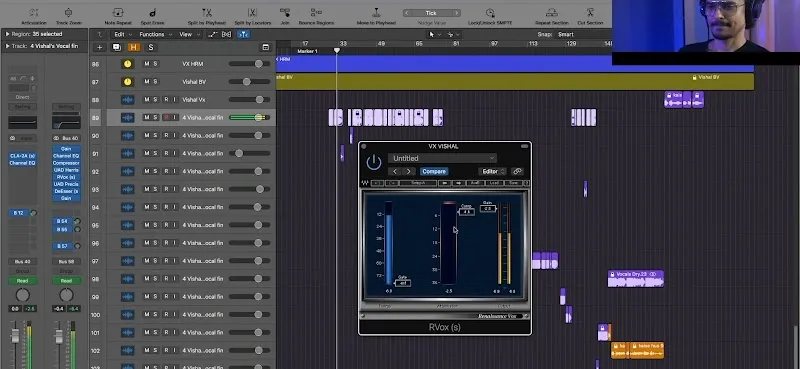Open the Bus 40 output slot on left strip
The width and height of the screenshot is (800, 369).
coord(22,261)
